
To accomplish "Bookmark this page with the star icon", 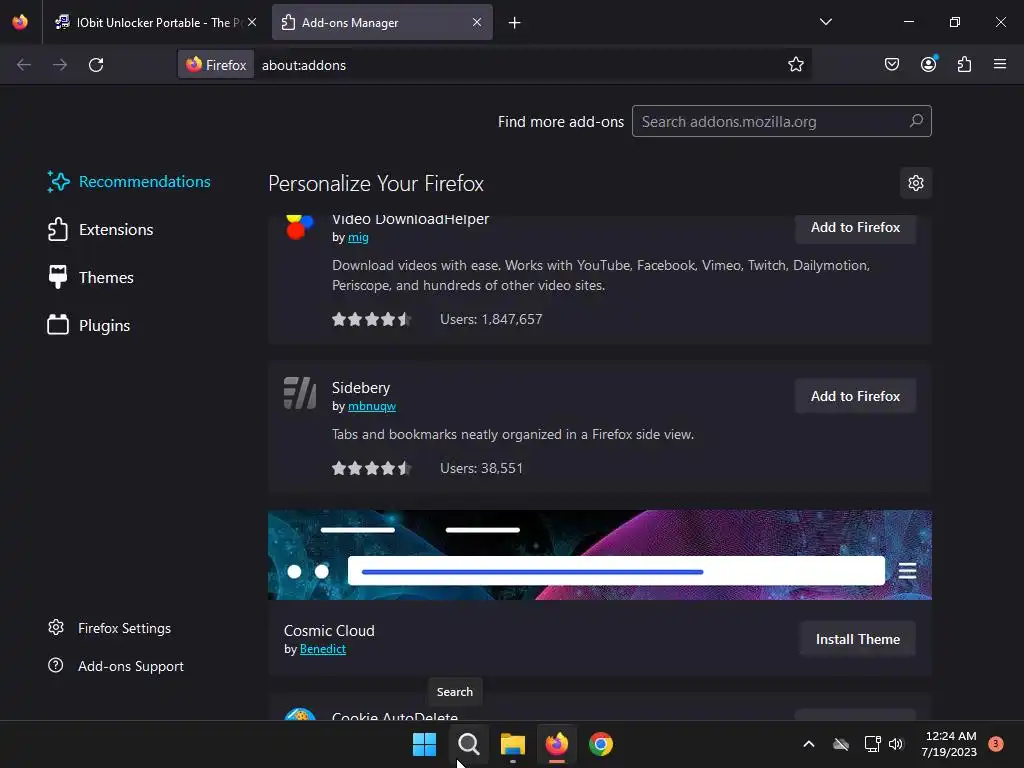I will pyautogui.click(x=795, y=65).
